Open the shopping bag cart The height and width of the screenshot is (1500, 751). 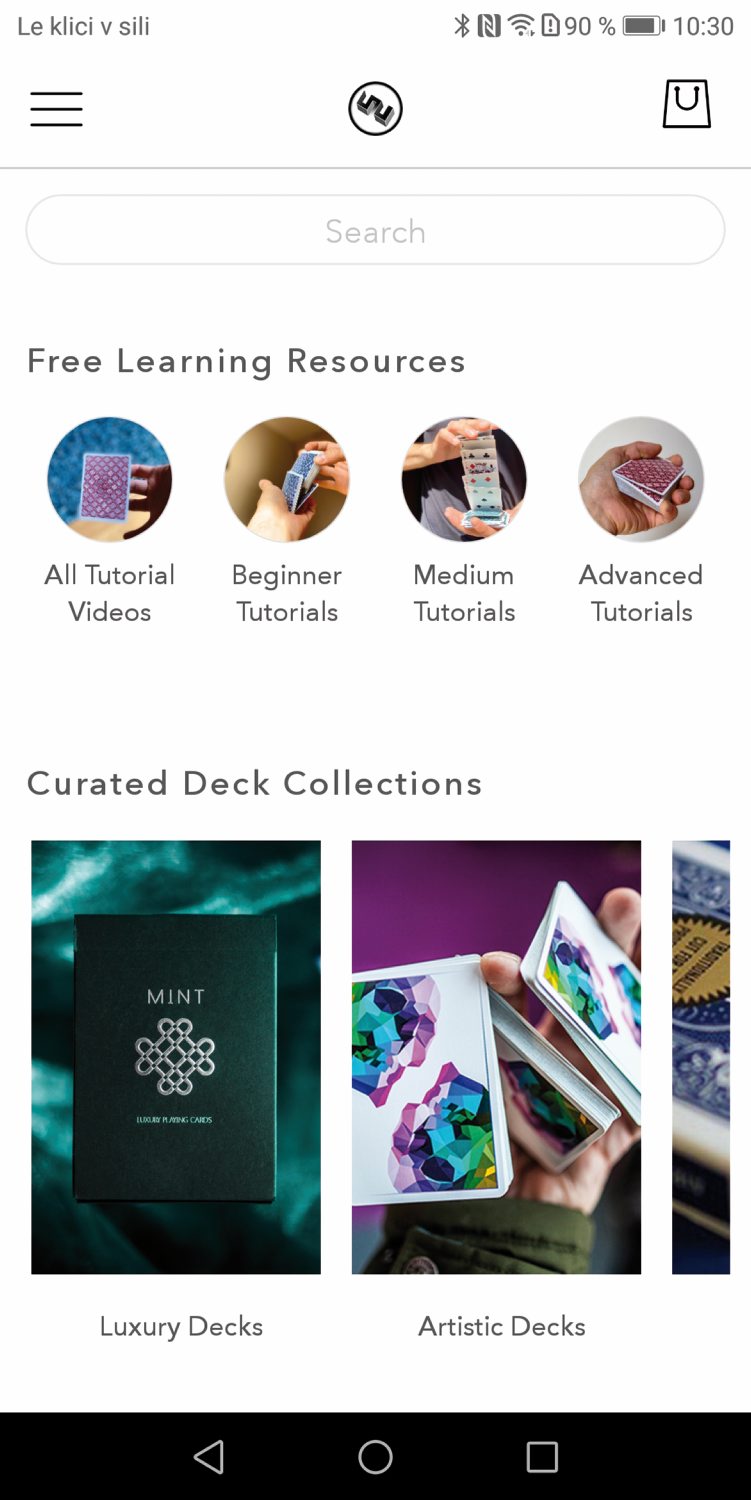click(x=687, y=104)
